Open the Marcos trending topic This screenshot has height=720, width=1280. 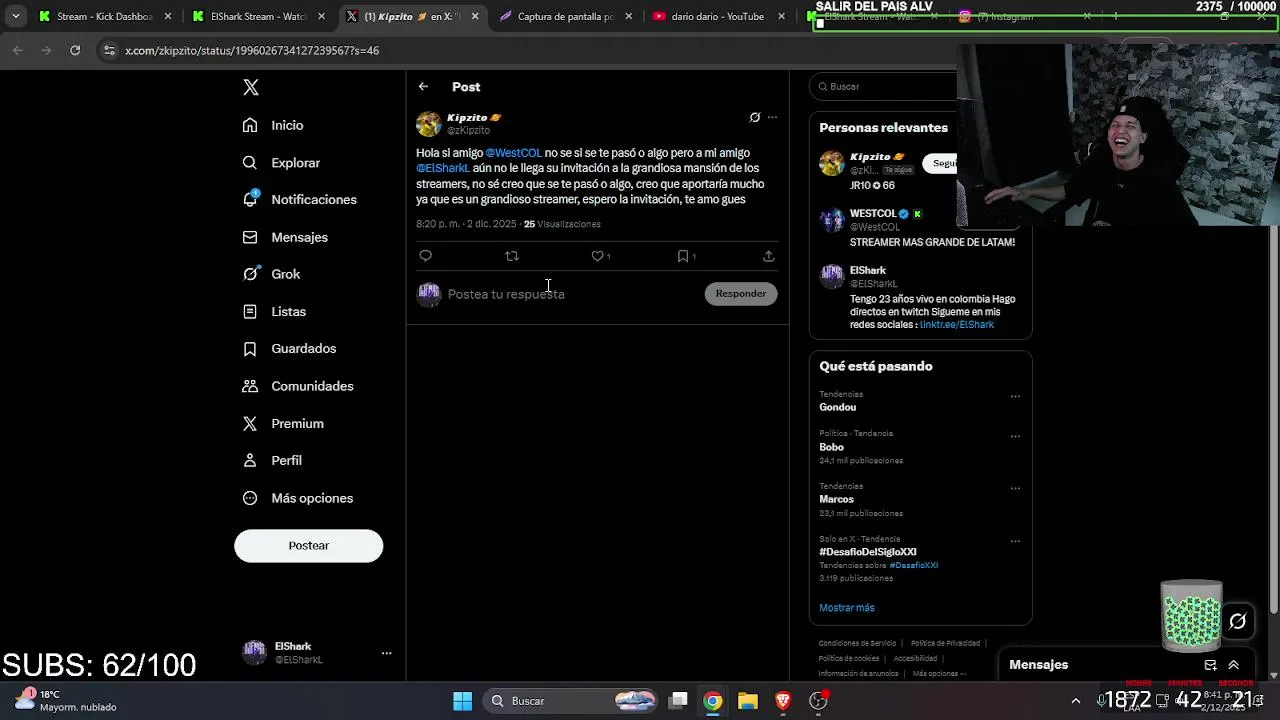point(837,499)
